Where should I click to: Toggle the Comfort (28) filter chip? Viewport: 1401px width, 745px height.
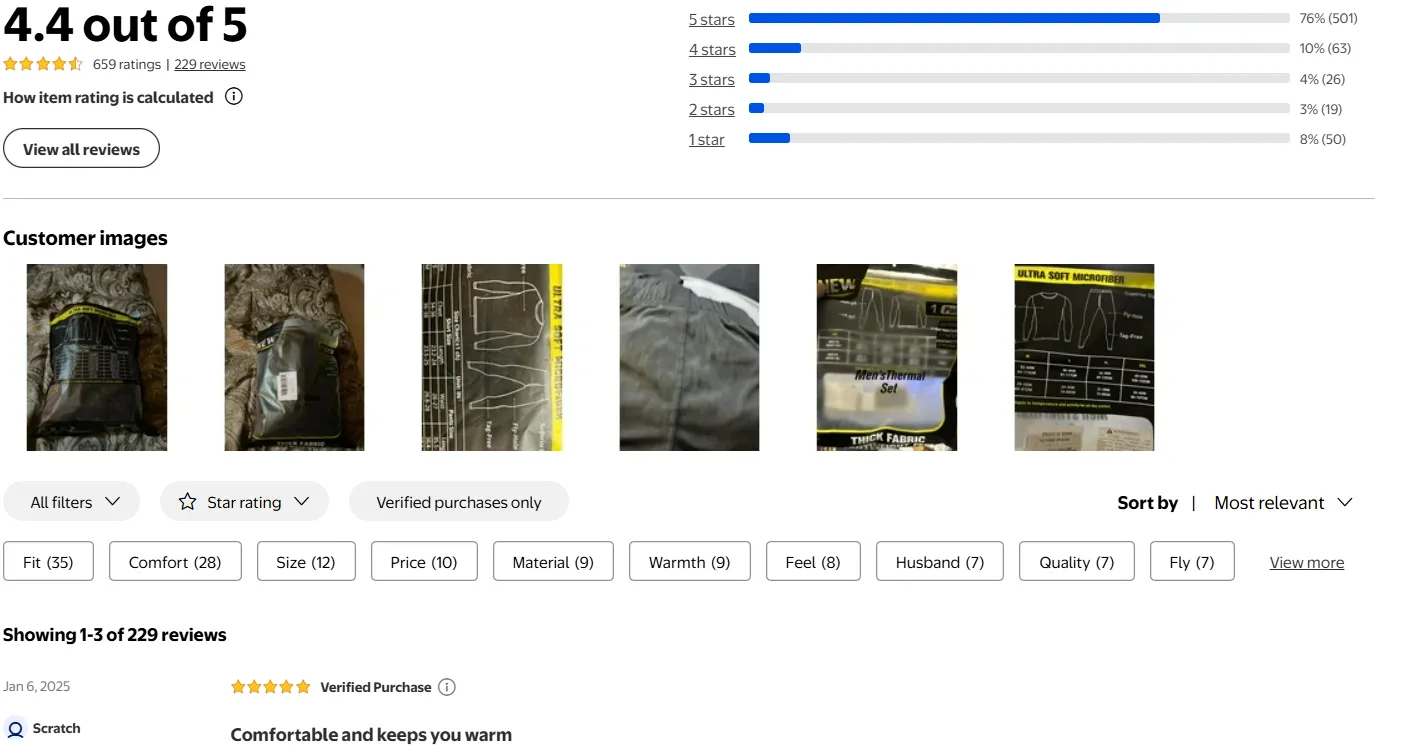coord(175,561)
